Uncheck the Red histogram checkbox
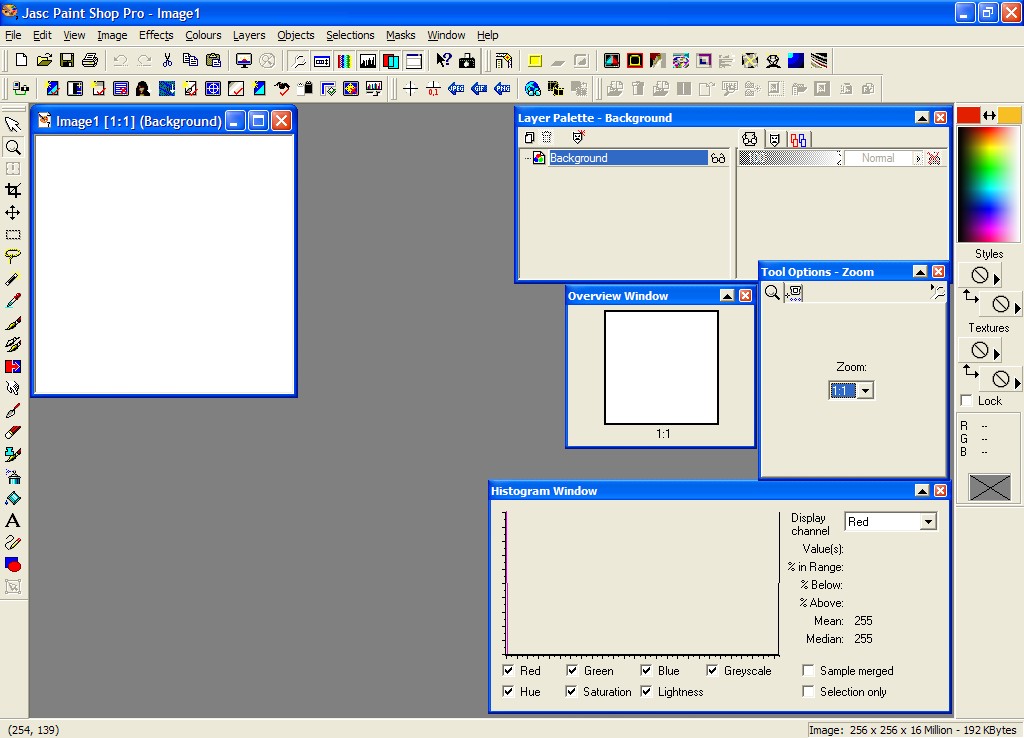 pyautogui.click(x=508, y=670)
